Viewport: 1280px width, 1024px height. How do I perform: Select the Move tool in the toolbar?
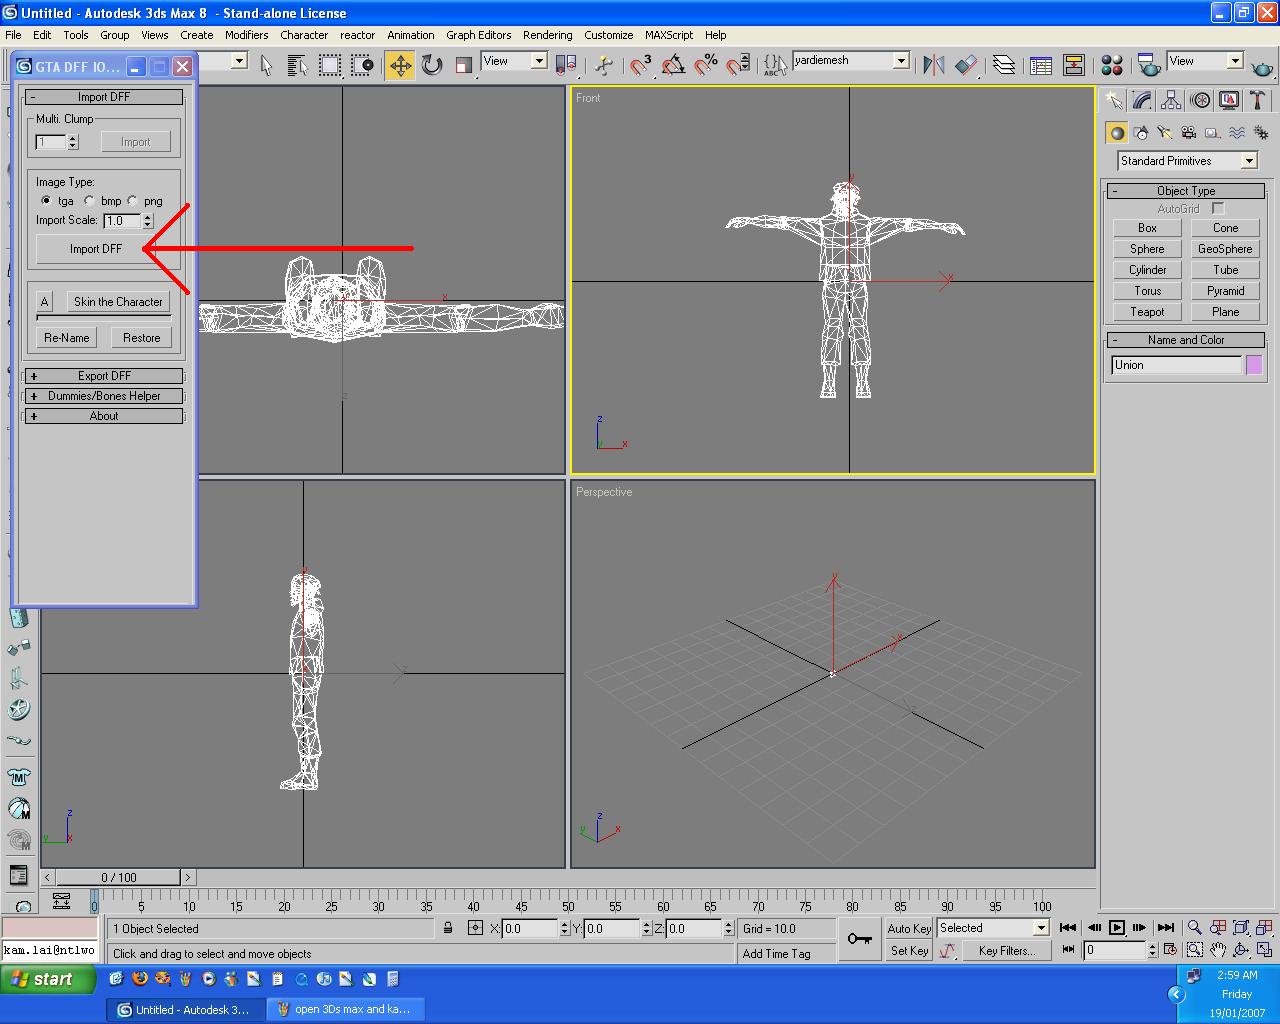point(400,66)
